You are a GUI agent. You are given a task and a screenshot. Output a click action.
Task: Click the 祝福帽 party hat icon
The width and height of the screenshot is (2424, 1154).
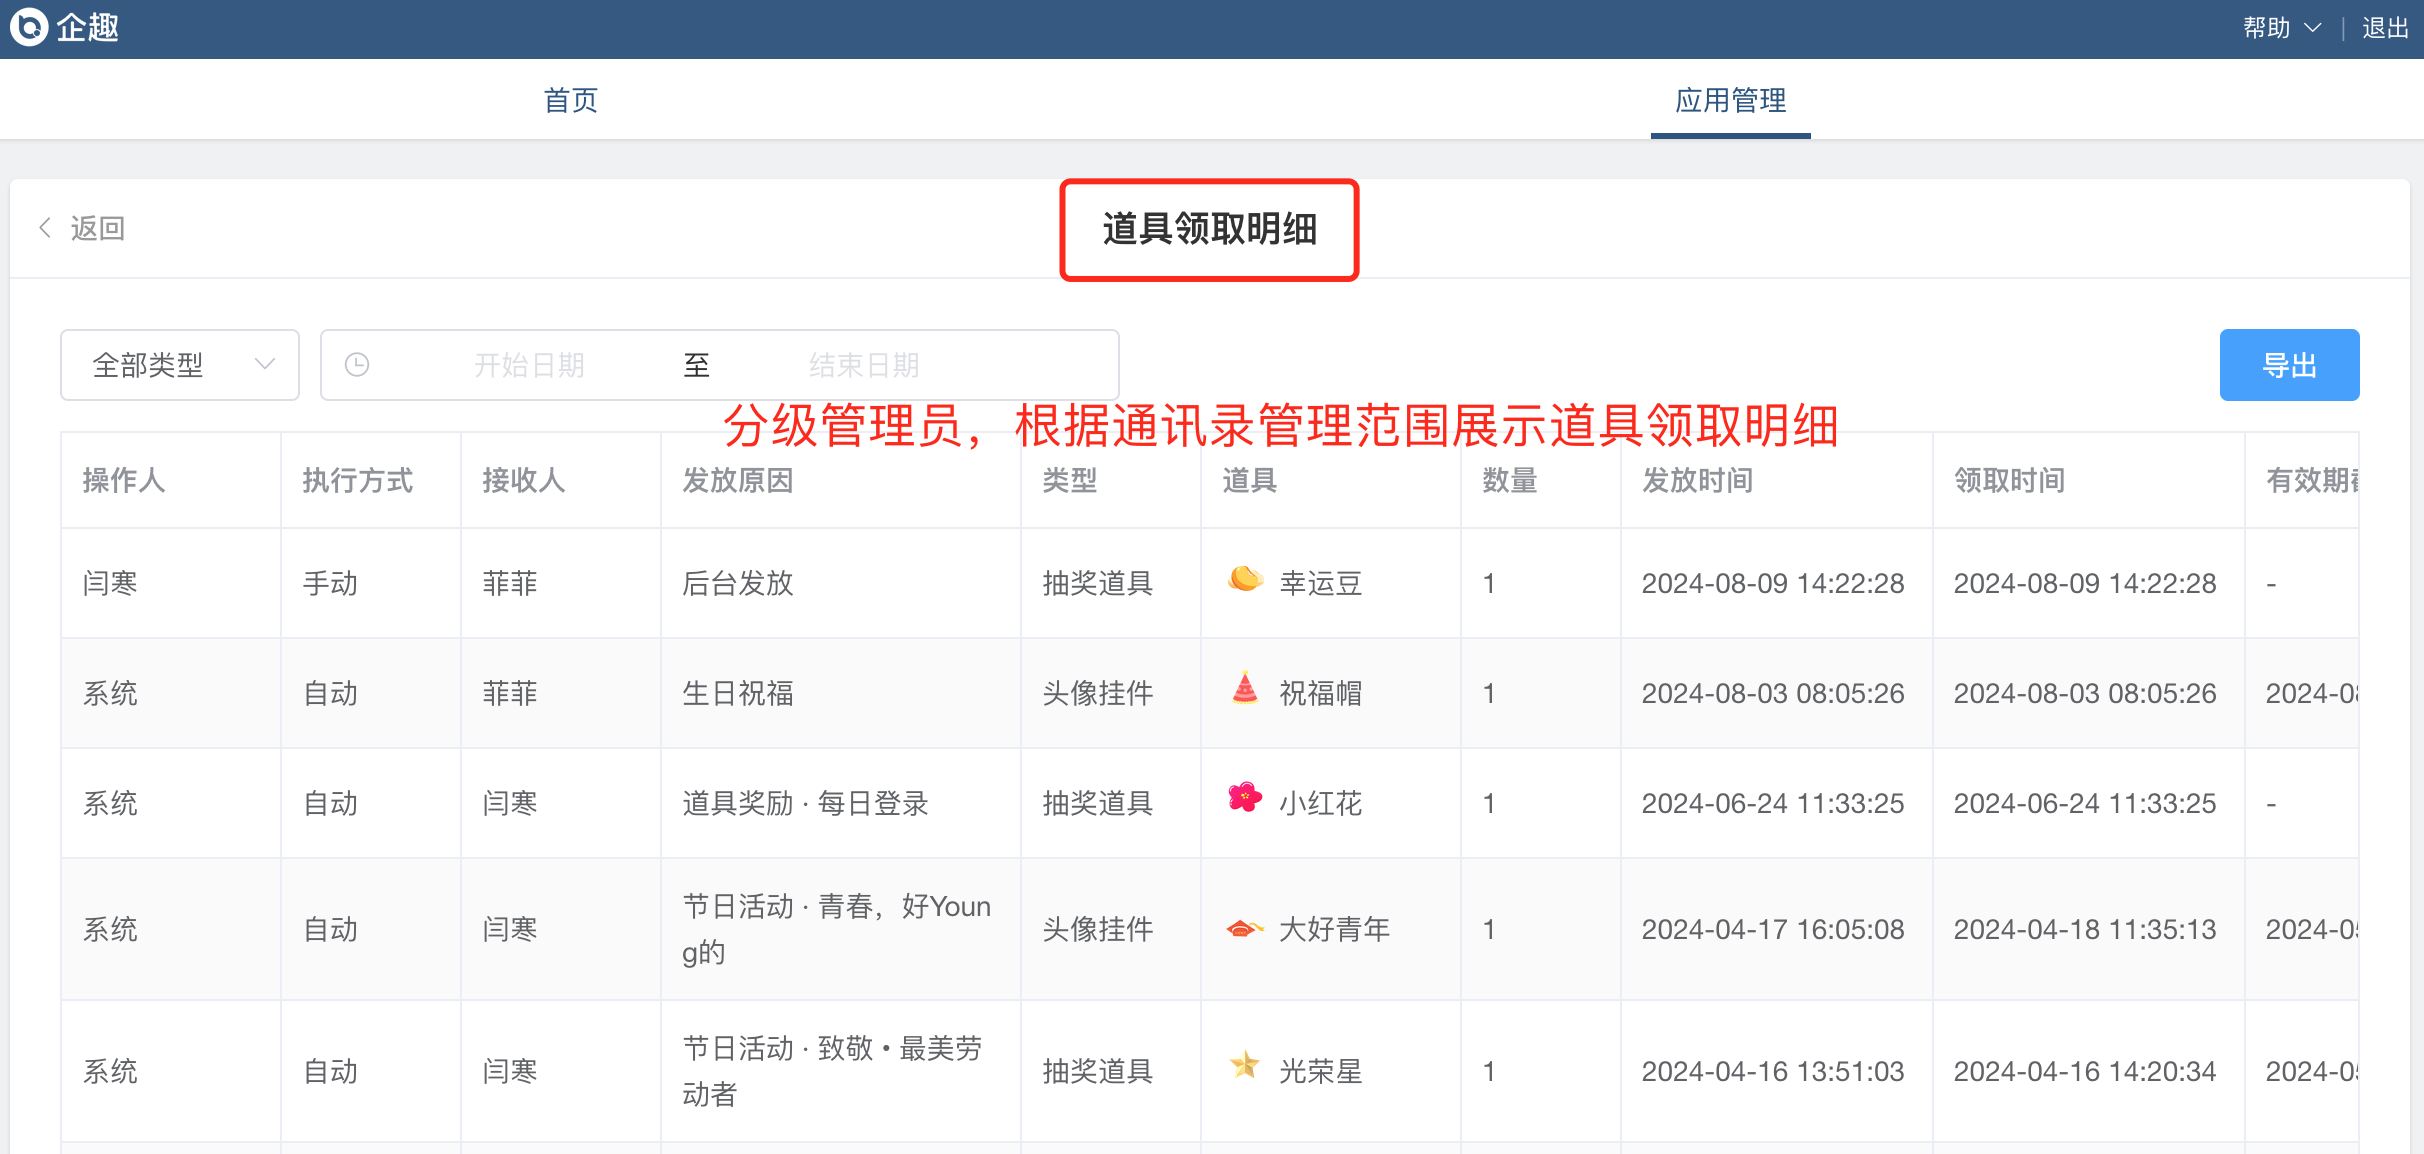(x=1245, y=689)
